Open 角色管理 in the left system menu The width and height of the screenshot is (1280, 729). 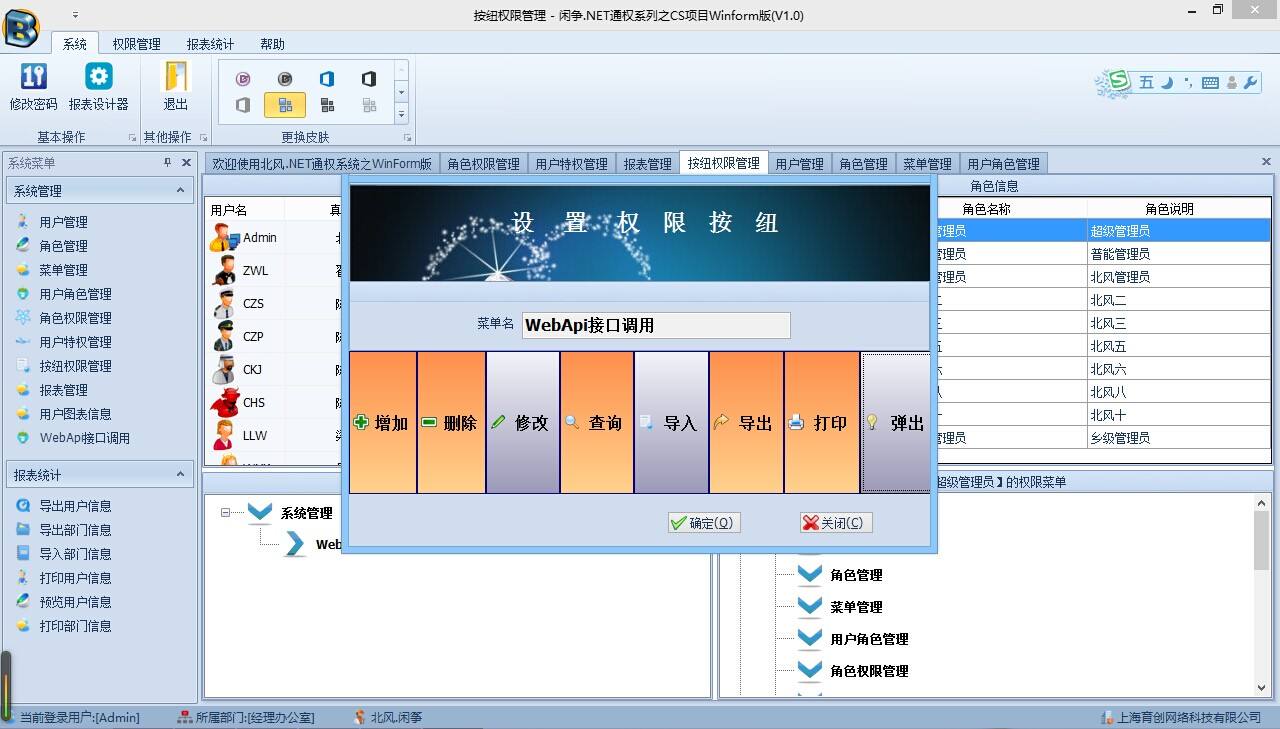click(x=63, y=246)
